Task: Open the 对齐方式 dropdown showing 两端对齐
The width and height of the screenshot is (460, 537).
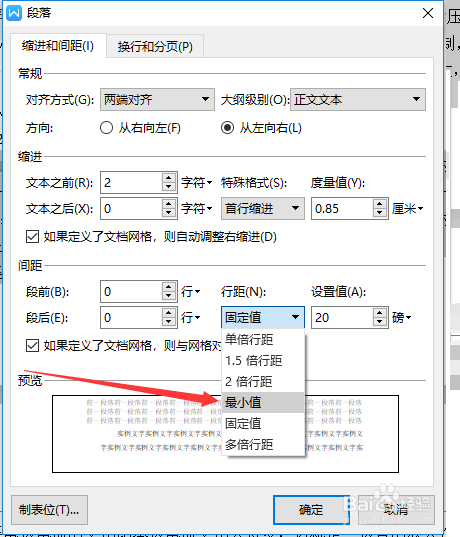Action: click(x=157, y=100)
